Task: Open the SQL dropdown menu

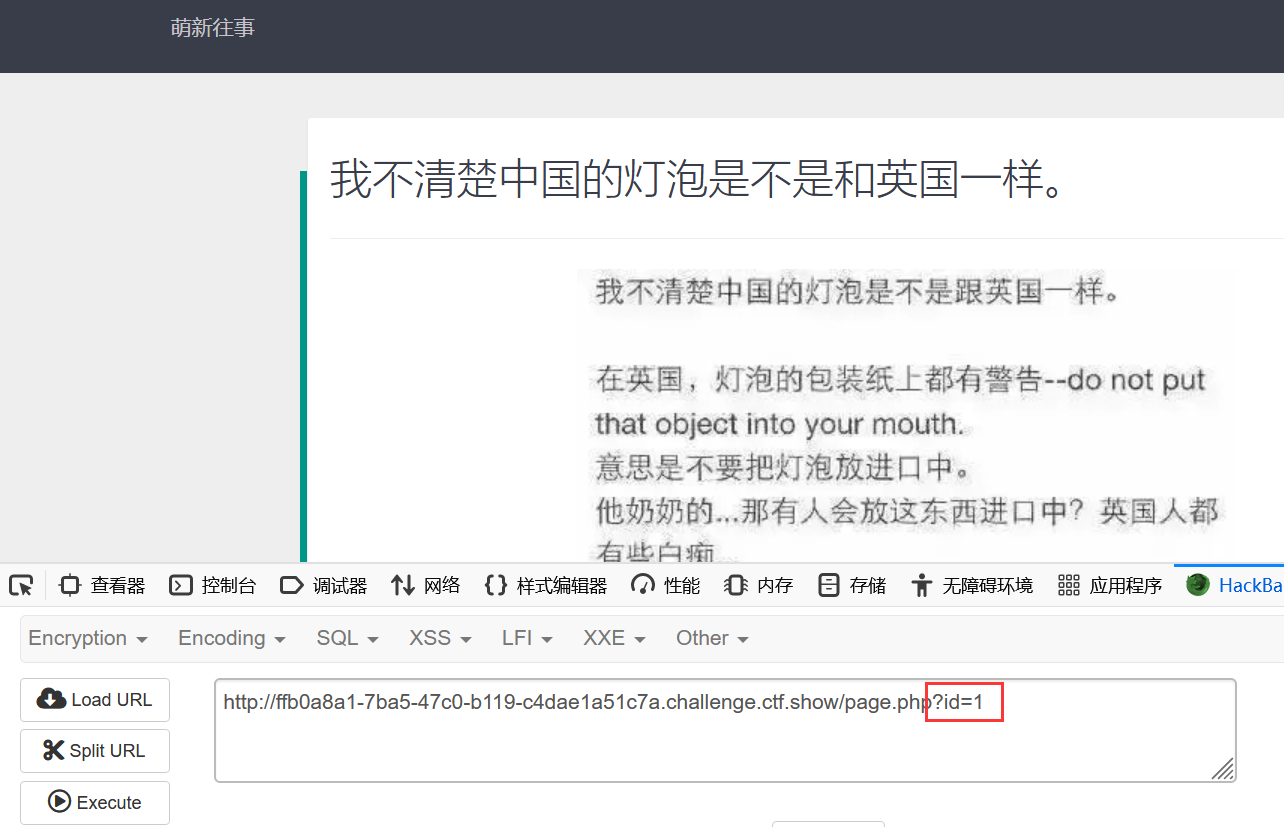Action: pyautogui.click(x=347, y=638)
